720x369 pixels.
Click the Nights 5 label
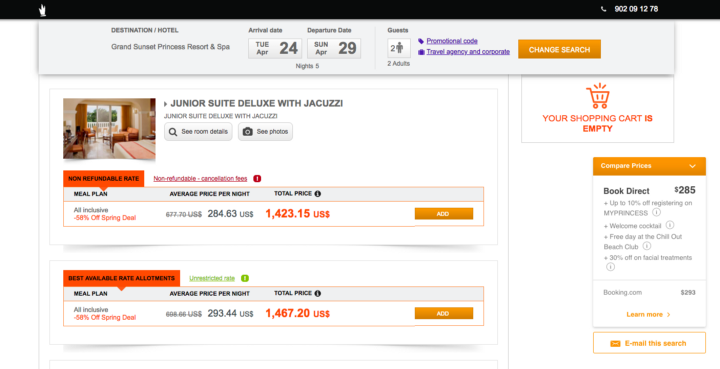click(x=307, y=66)
